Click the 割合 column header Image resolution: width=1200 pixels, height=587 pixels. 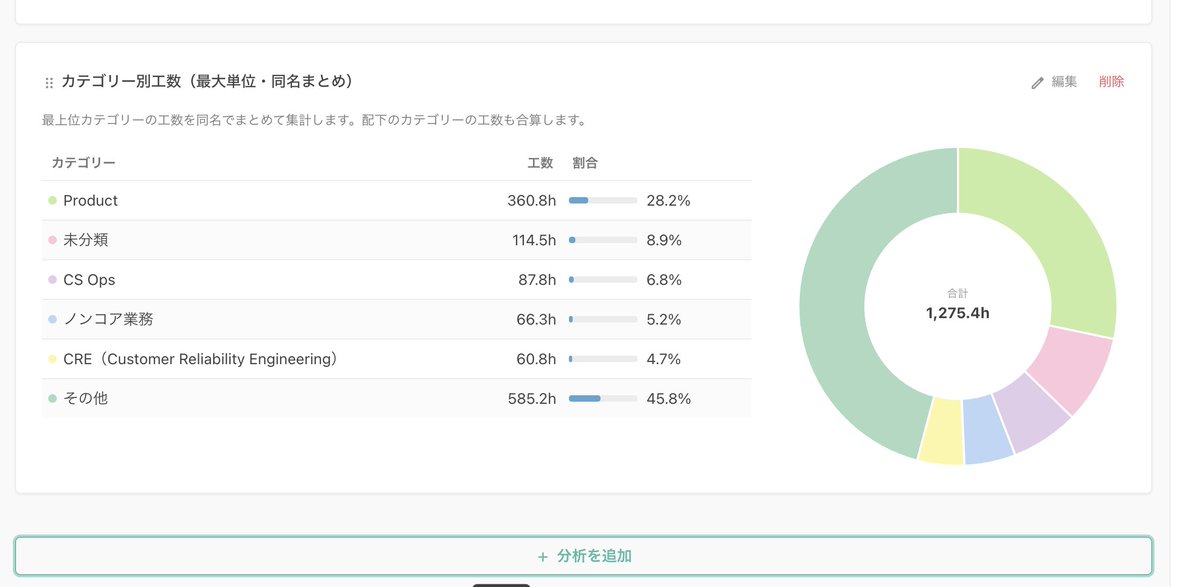click(x=585, y=162)
